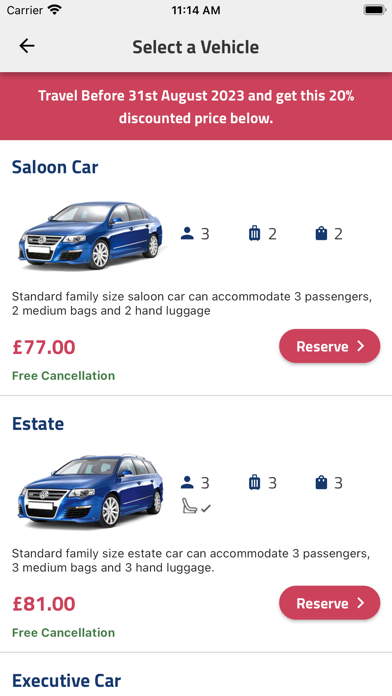The height and width of the screenshot is (696, 392).
Task: Click the chevron on Saloon Car Reserve
Action: coord(361,346)
